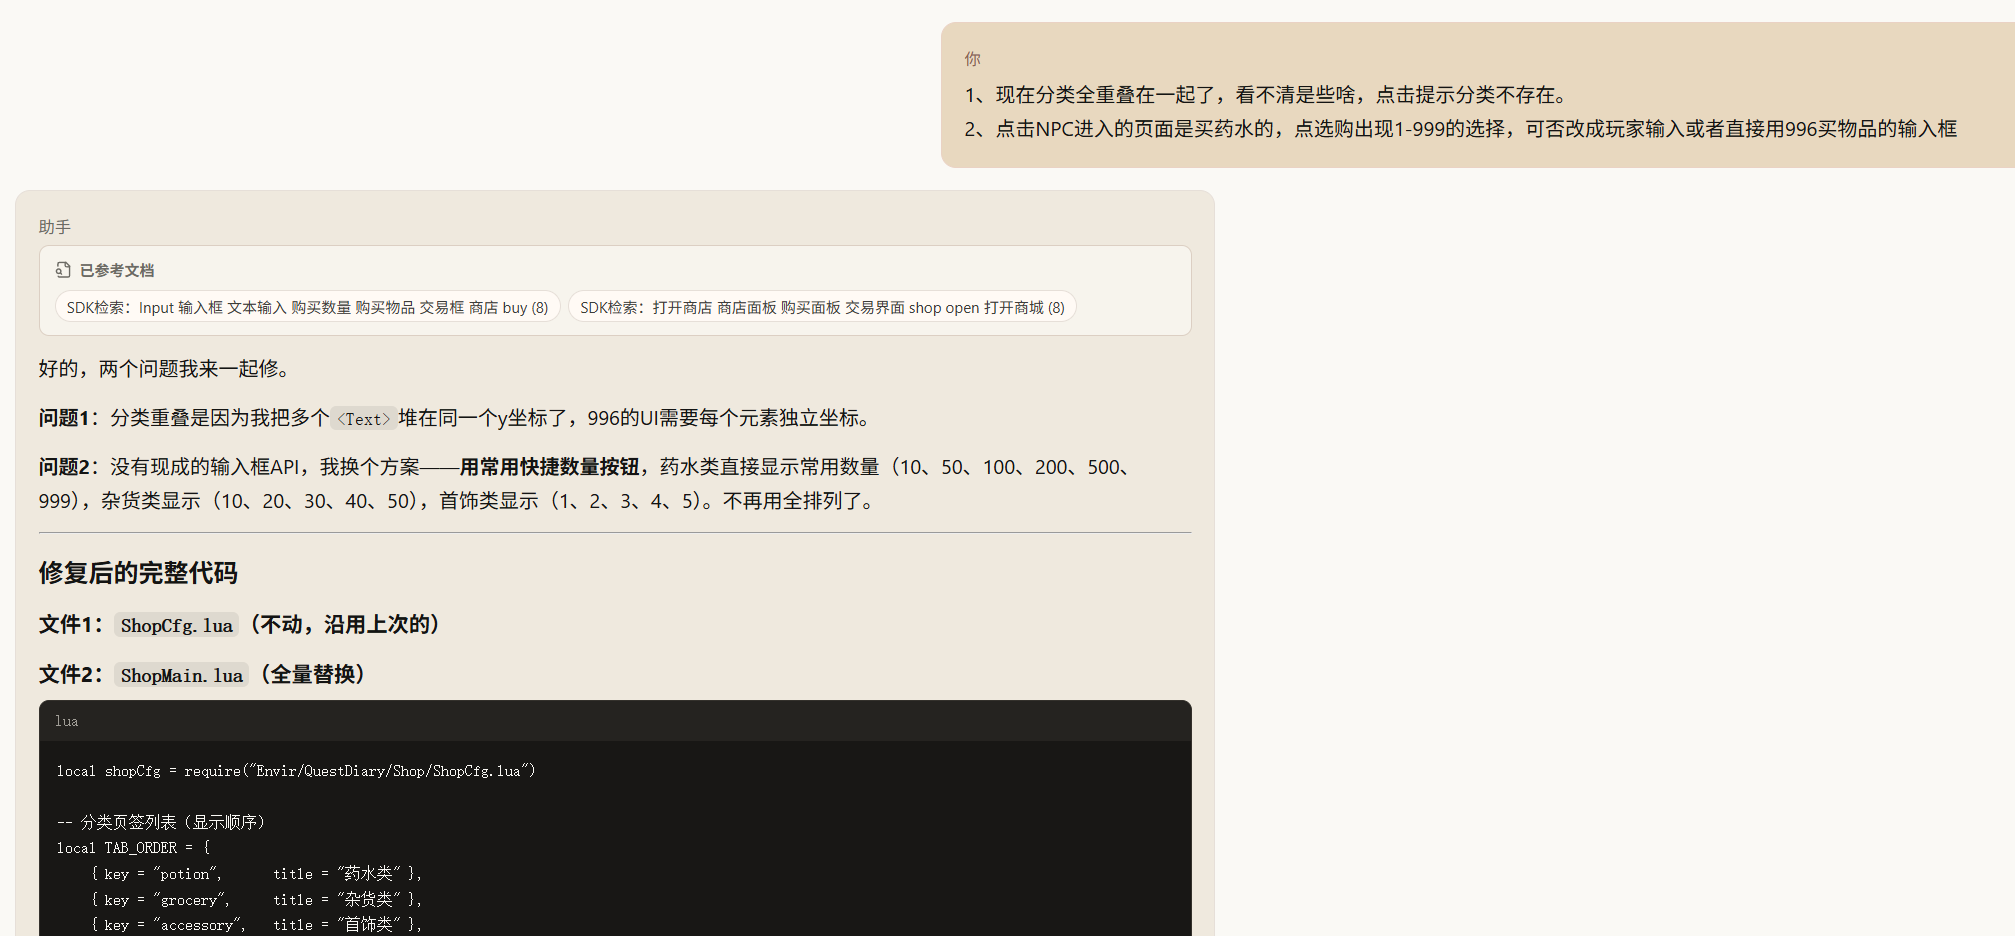
Task: Click the 助手 sender label
Action: tap(55, 227)
